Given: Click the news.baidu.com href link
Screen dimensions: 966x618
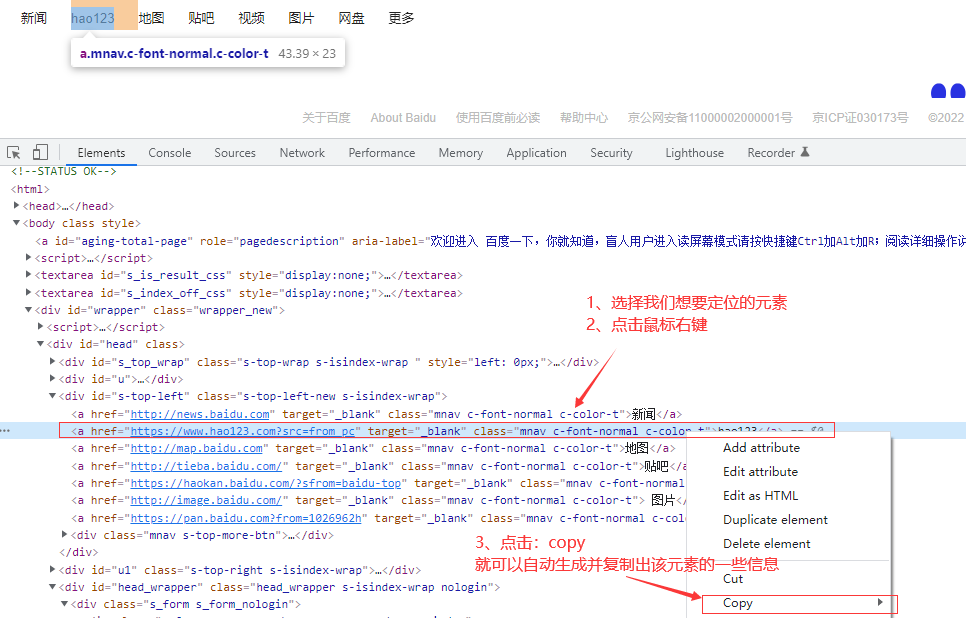Looking at the screenshot, I should [200, 414].
